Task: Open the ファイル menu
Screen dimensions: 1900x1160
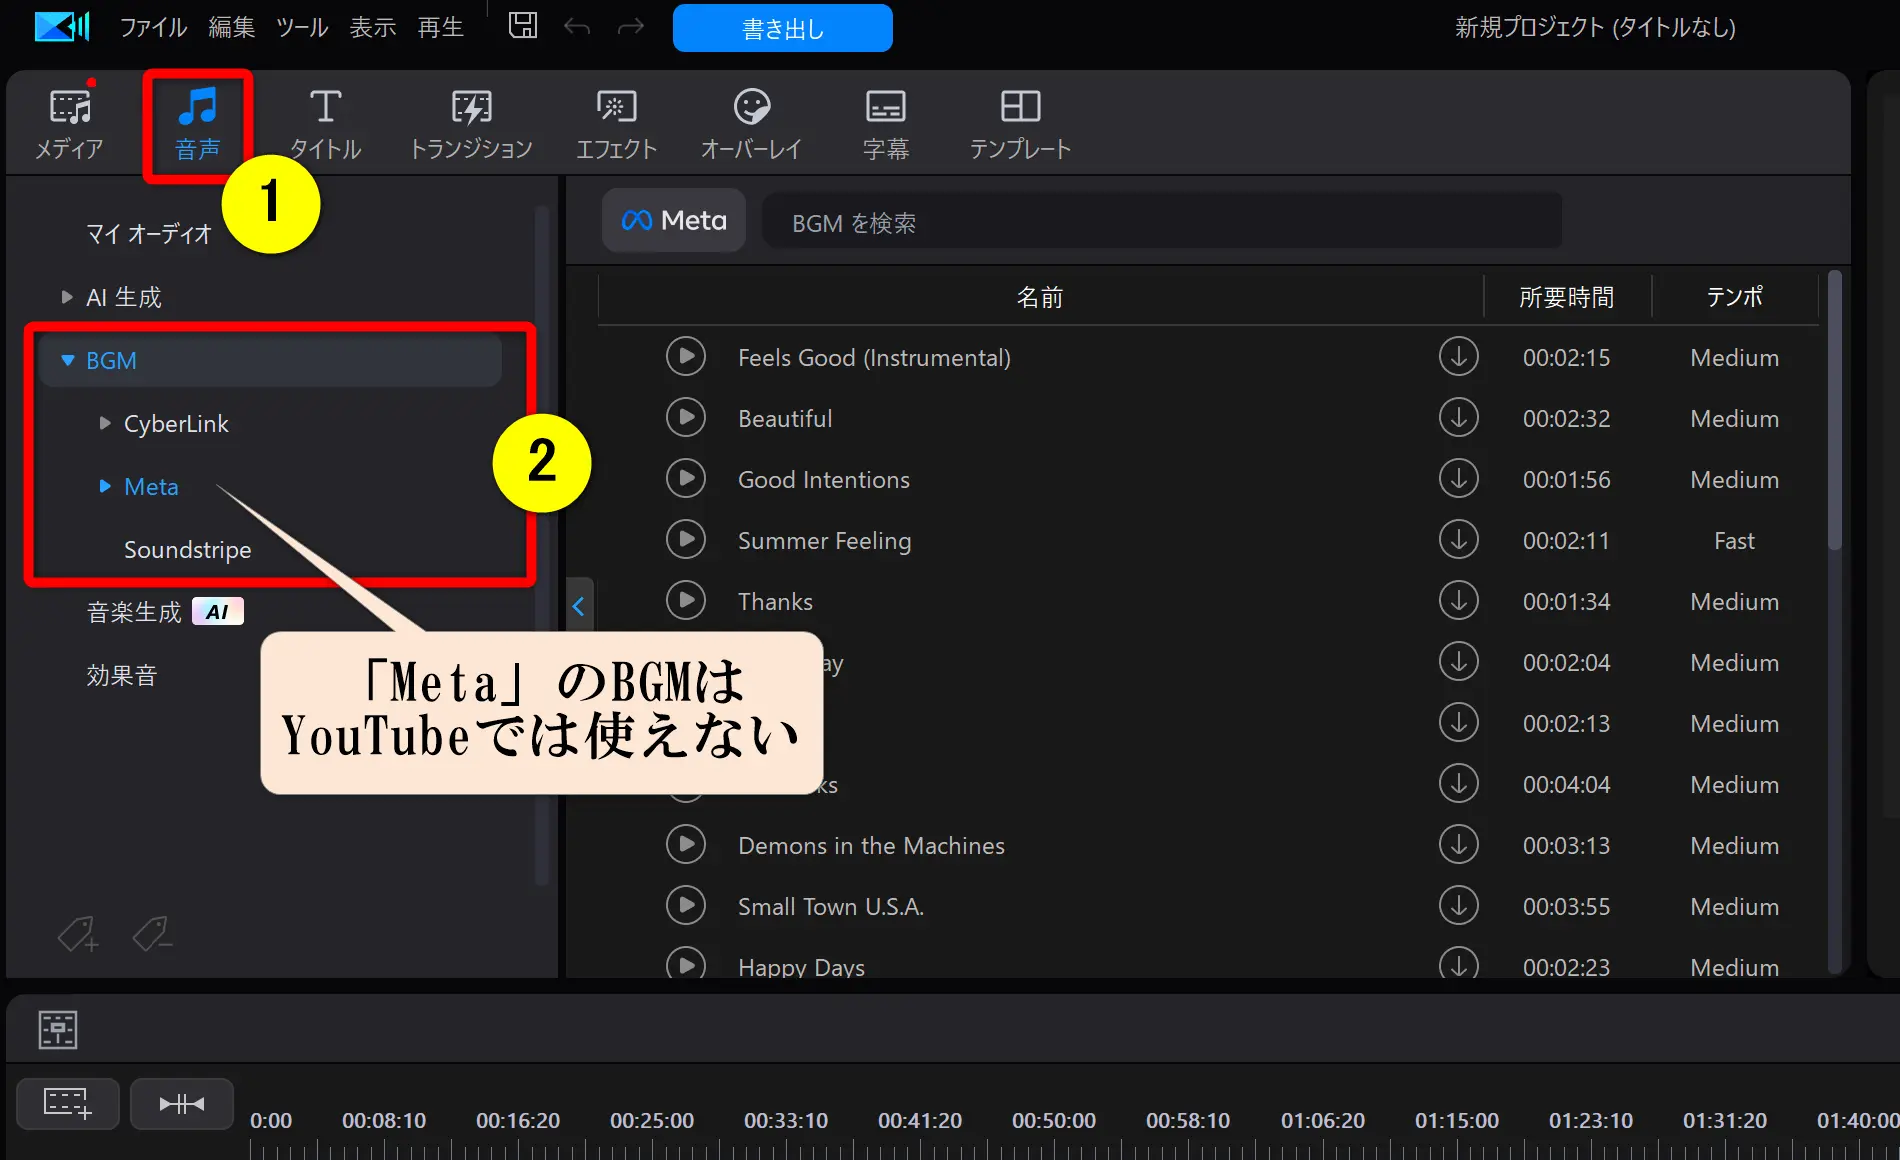Action: tap(153, 27)
